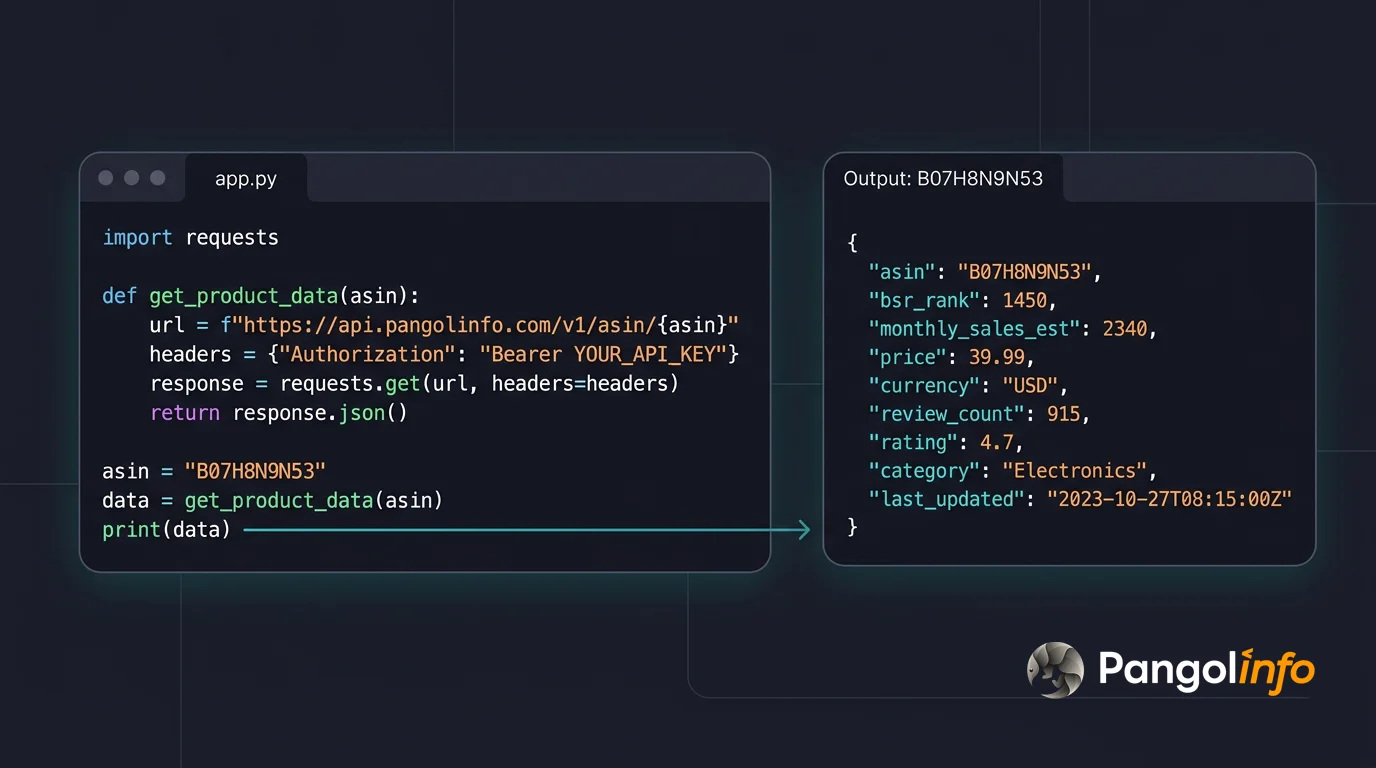The width and height of the screenshot is (1376, 768).
Task: Click the data = get_product_data(asin) line
Action: click(272, 500)
